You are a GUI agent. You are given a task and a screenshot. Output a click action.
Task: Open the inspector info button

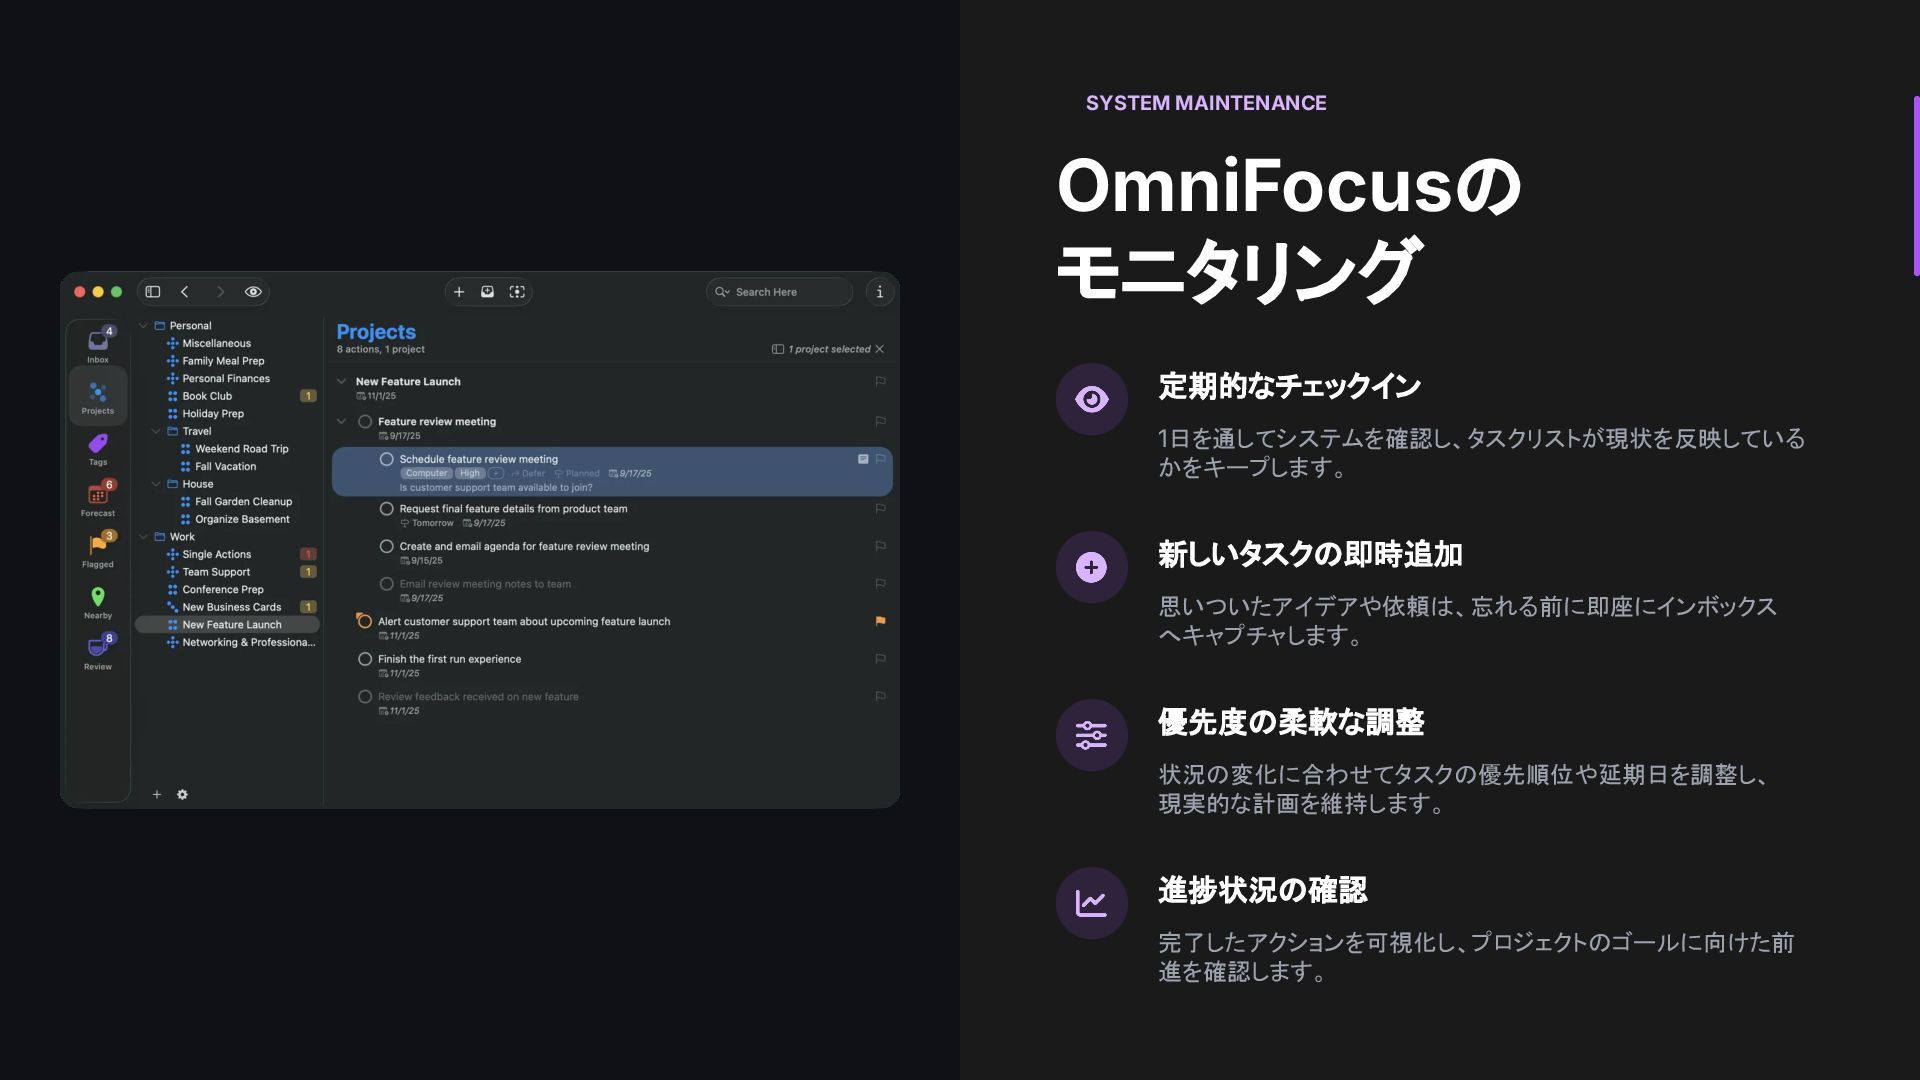pyautogui.click(x=880, y=292)
